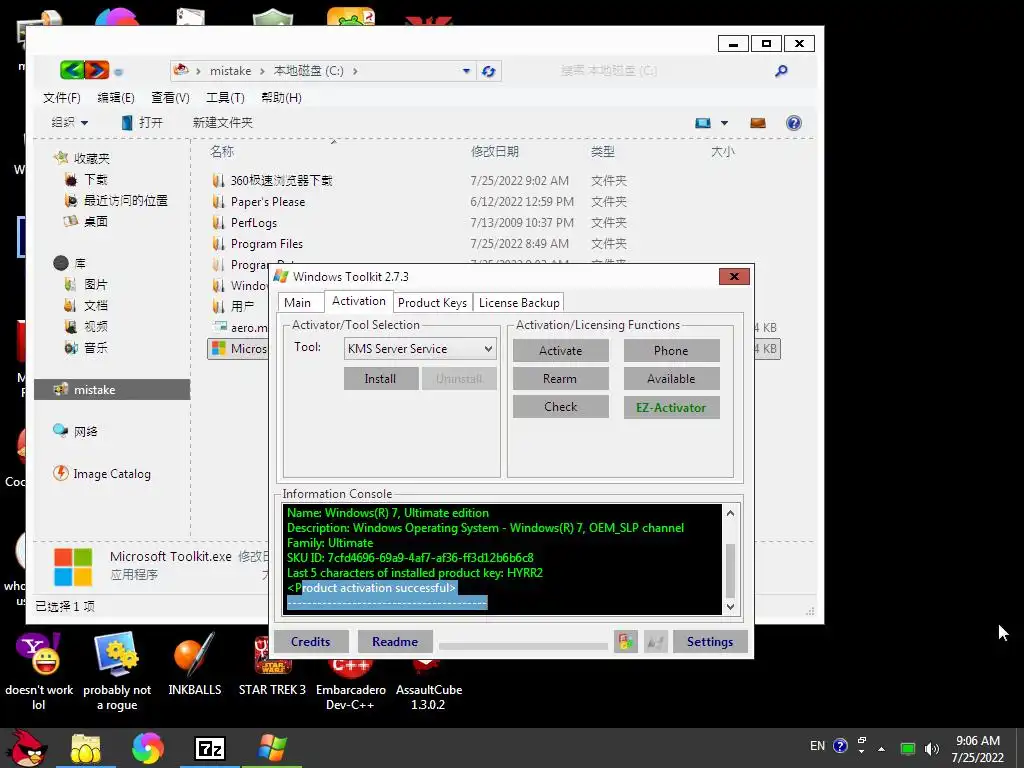Click the Windows Toolkit icon button next to Settings
Viewport: 1024px width, 768px height.
[656, 642]
